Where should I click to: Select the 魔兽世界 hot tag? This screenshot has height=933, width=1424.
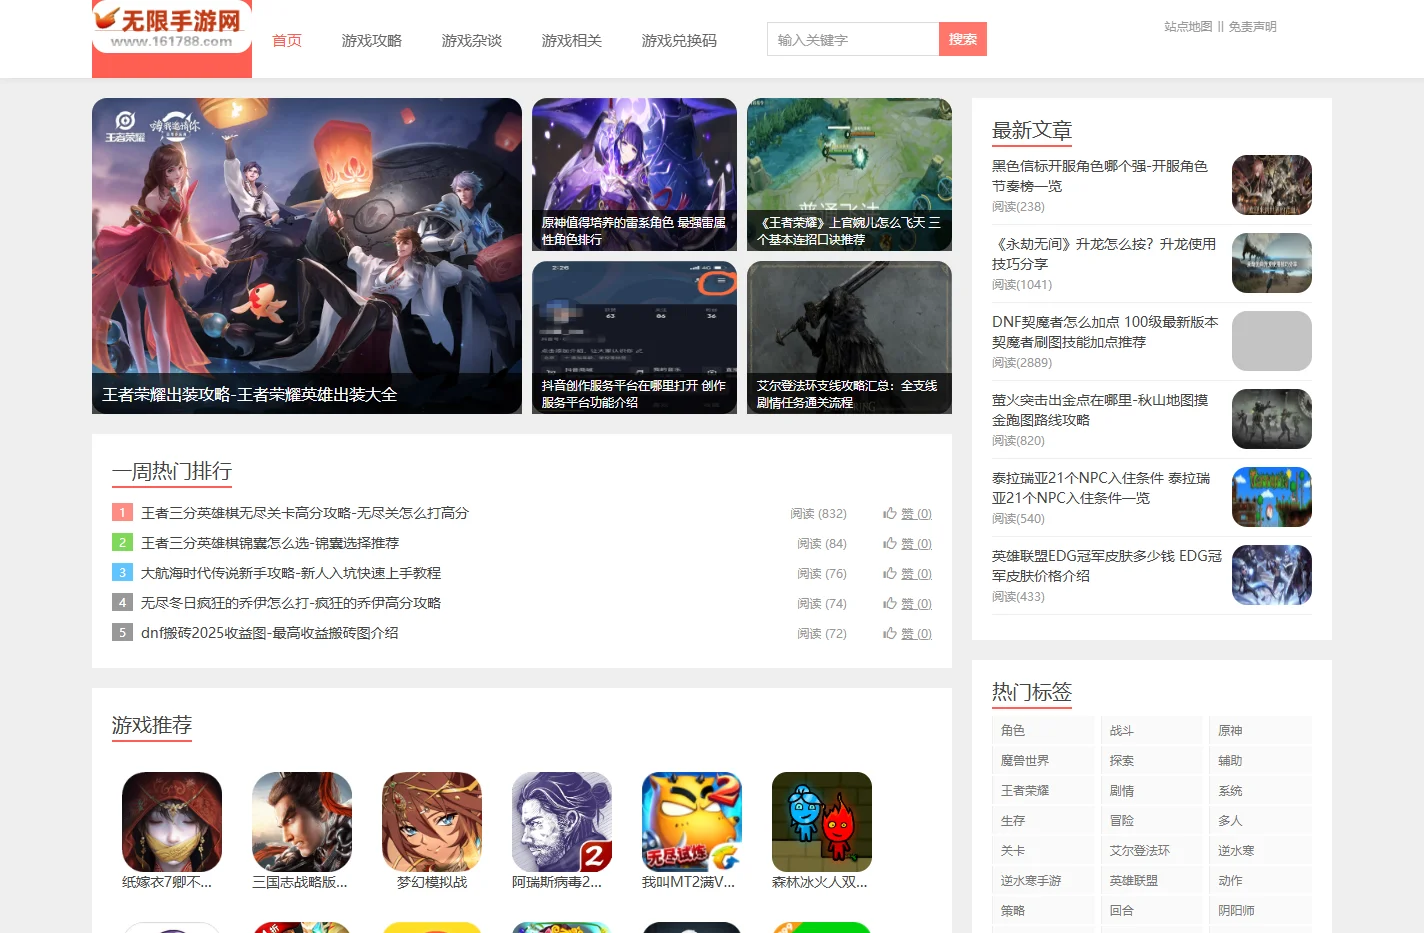point(1043,761)
